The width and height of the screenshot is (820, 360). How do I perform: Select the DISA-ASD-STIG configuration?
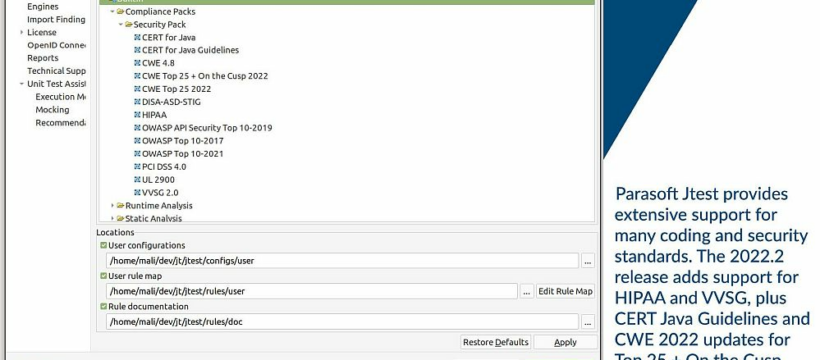171,102
